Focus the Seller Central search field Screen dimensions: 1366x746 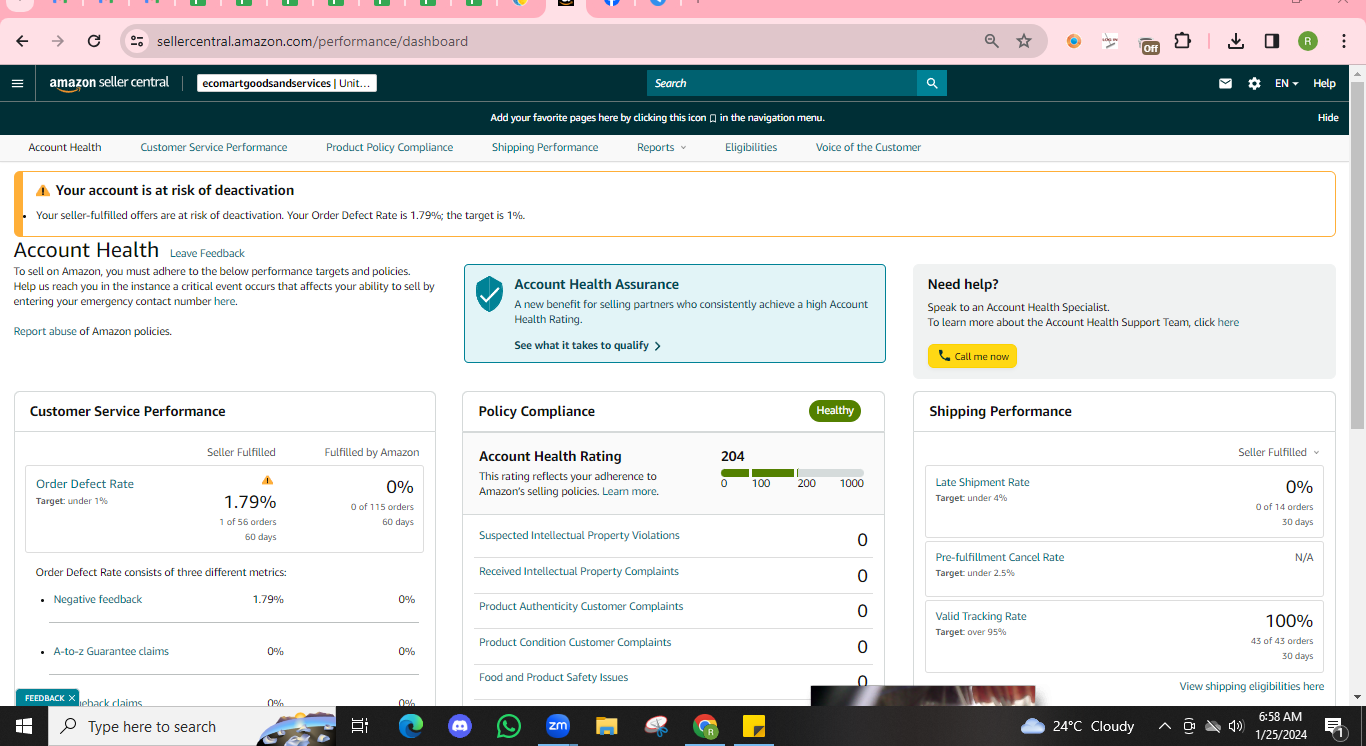[x=782, y=83]
